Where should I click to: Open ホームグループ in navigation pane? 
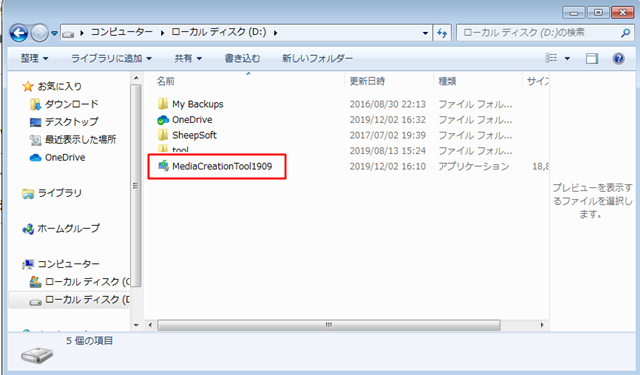point(69,229)
